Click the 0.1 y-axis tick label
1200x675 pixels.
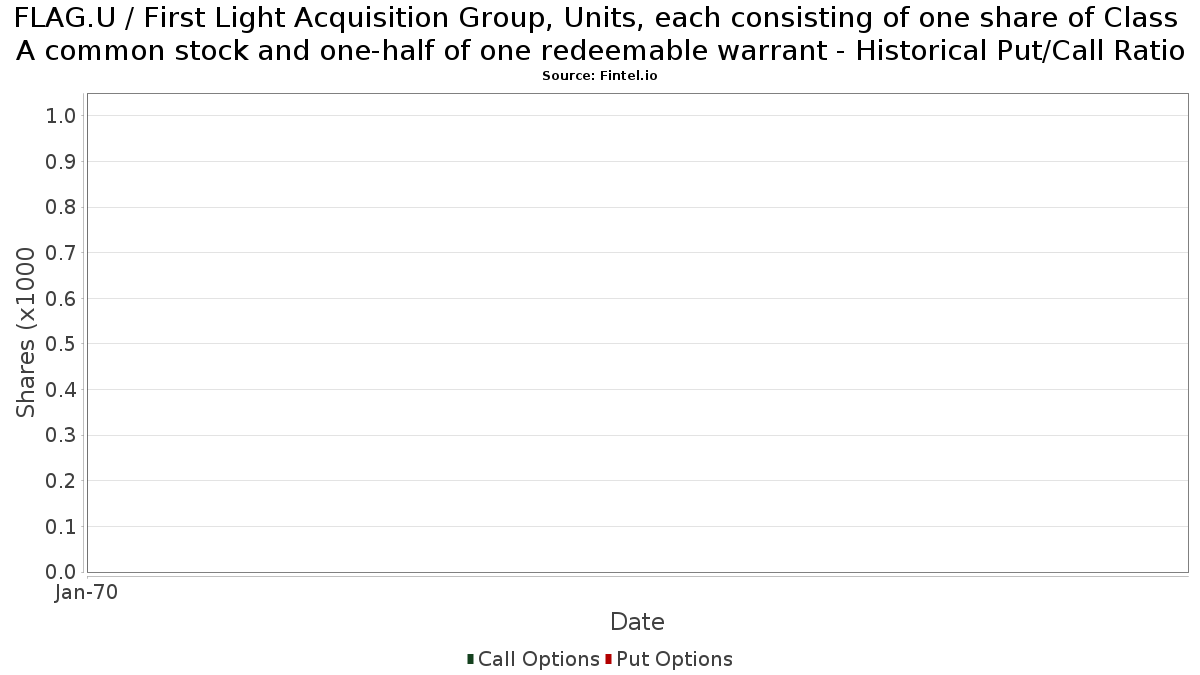coord(61,526)
